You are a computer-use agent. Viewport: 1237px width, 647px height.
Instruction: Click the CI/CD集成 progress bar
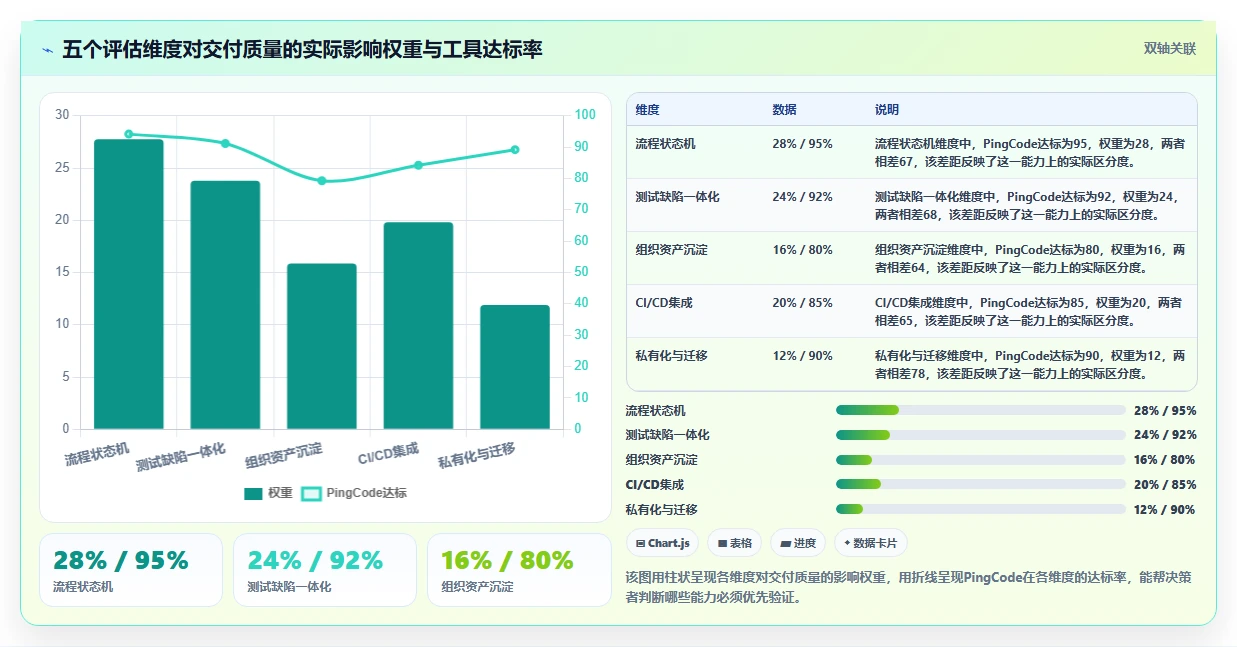[x=981, y=484]
